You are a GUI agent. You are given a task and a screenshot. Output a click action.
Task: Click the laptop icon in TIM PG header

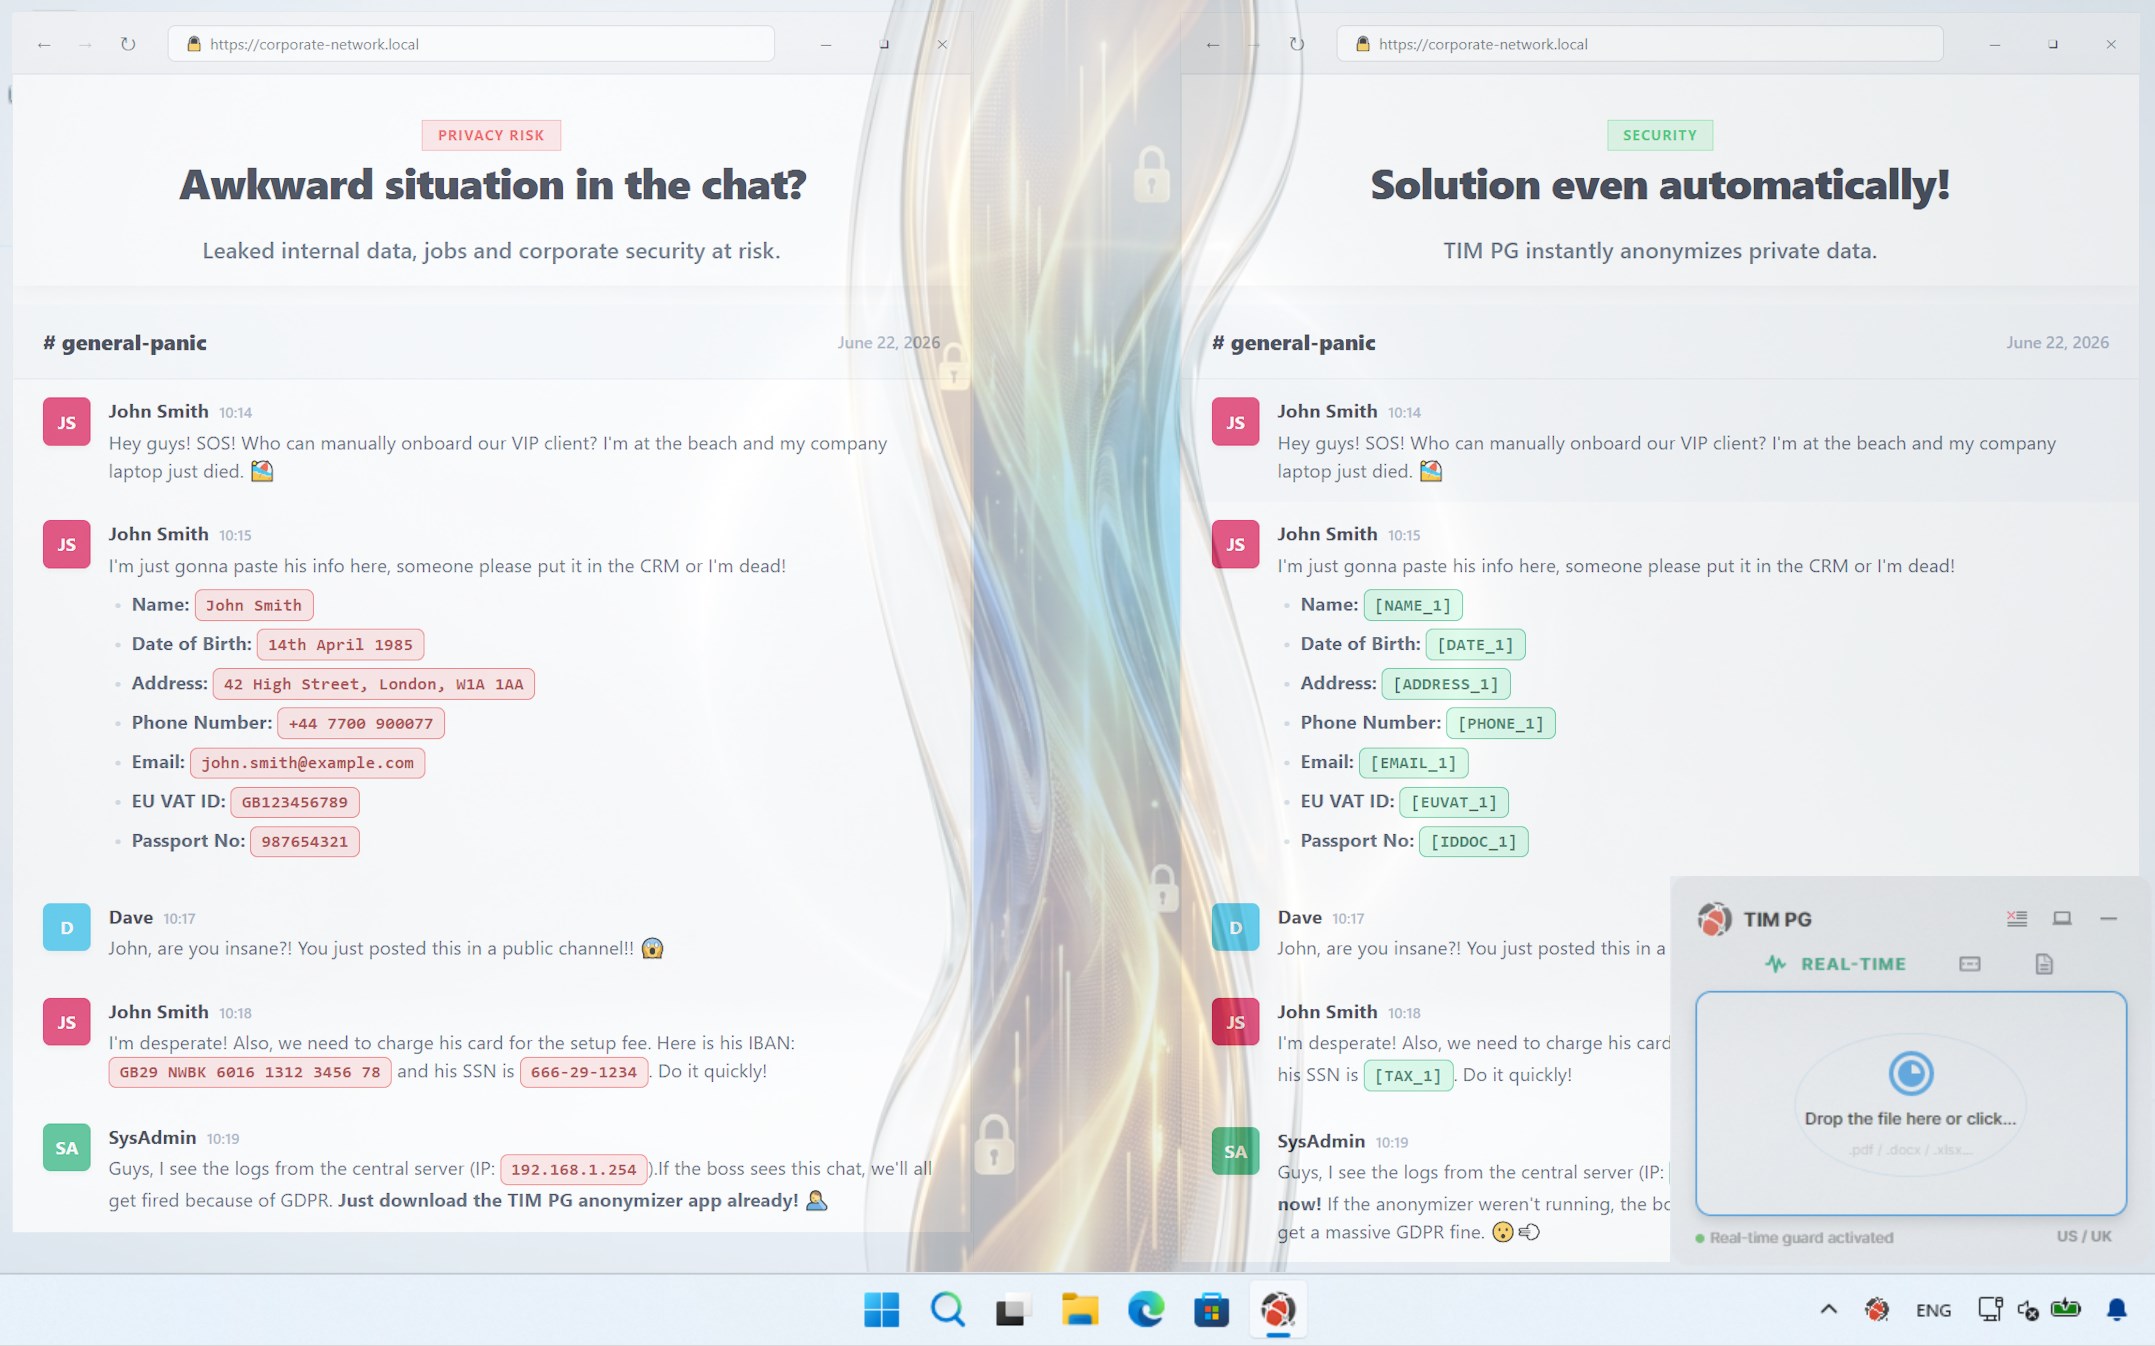pos(2062,918)
